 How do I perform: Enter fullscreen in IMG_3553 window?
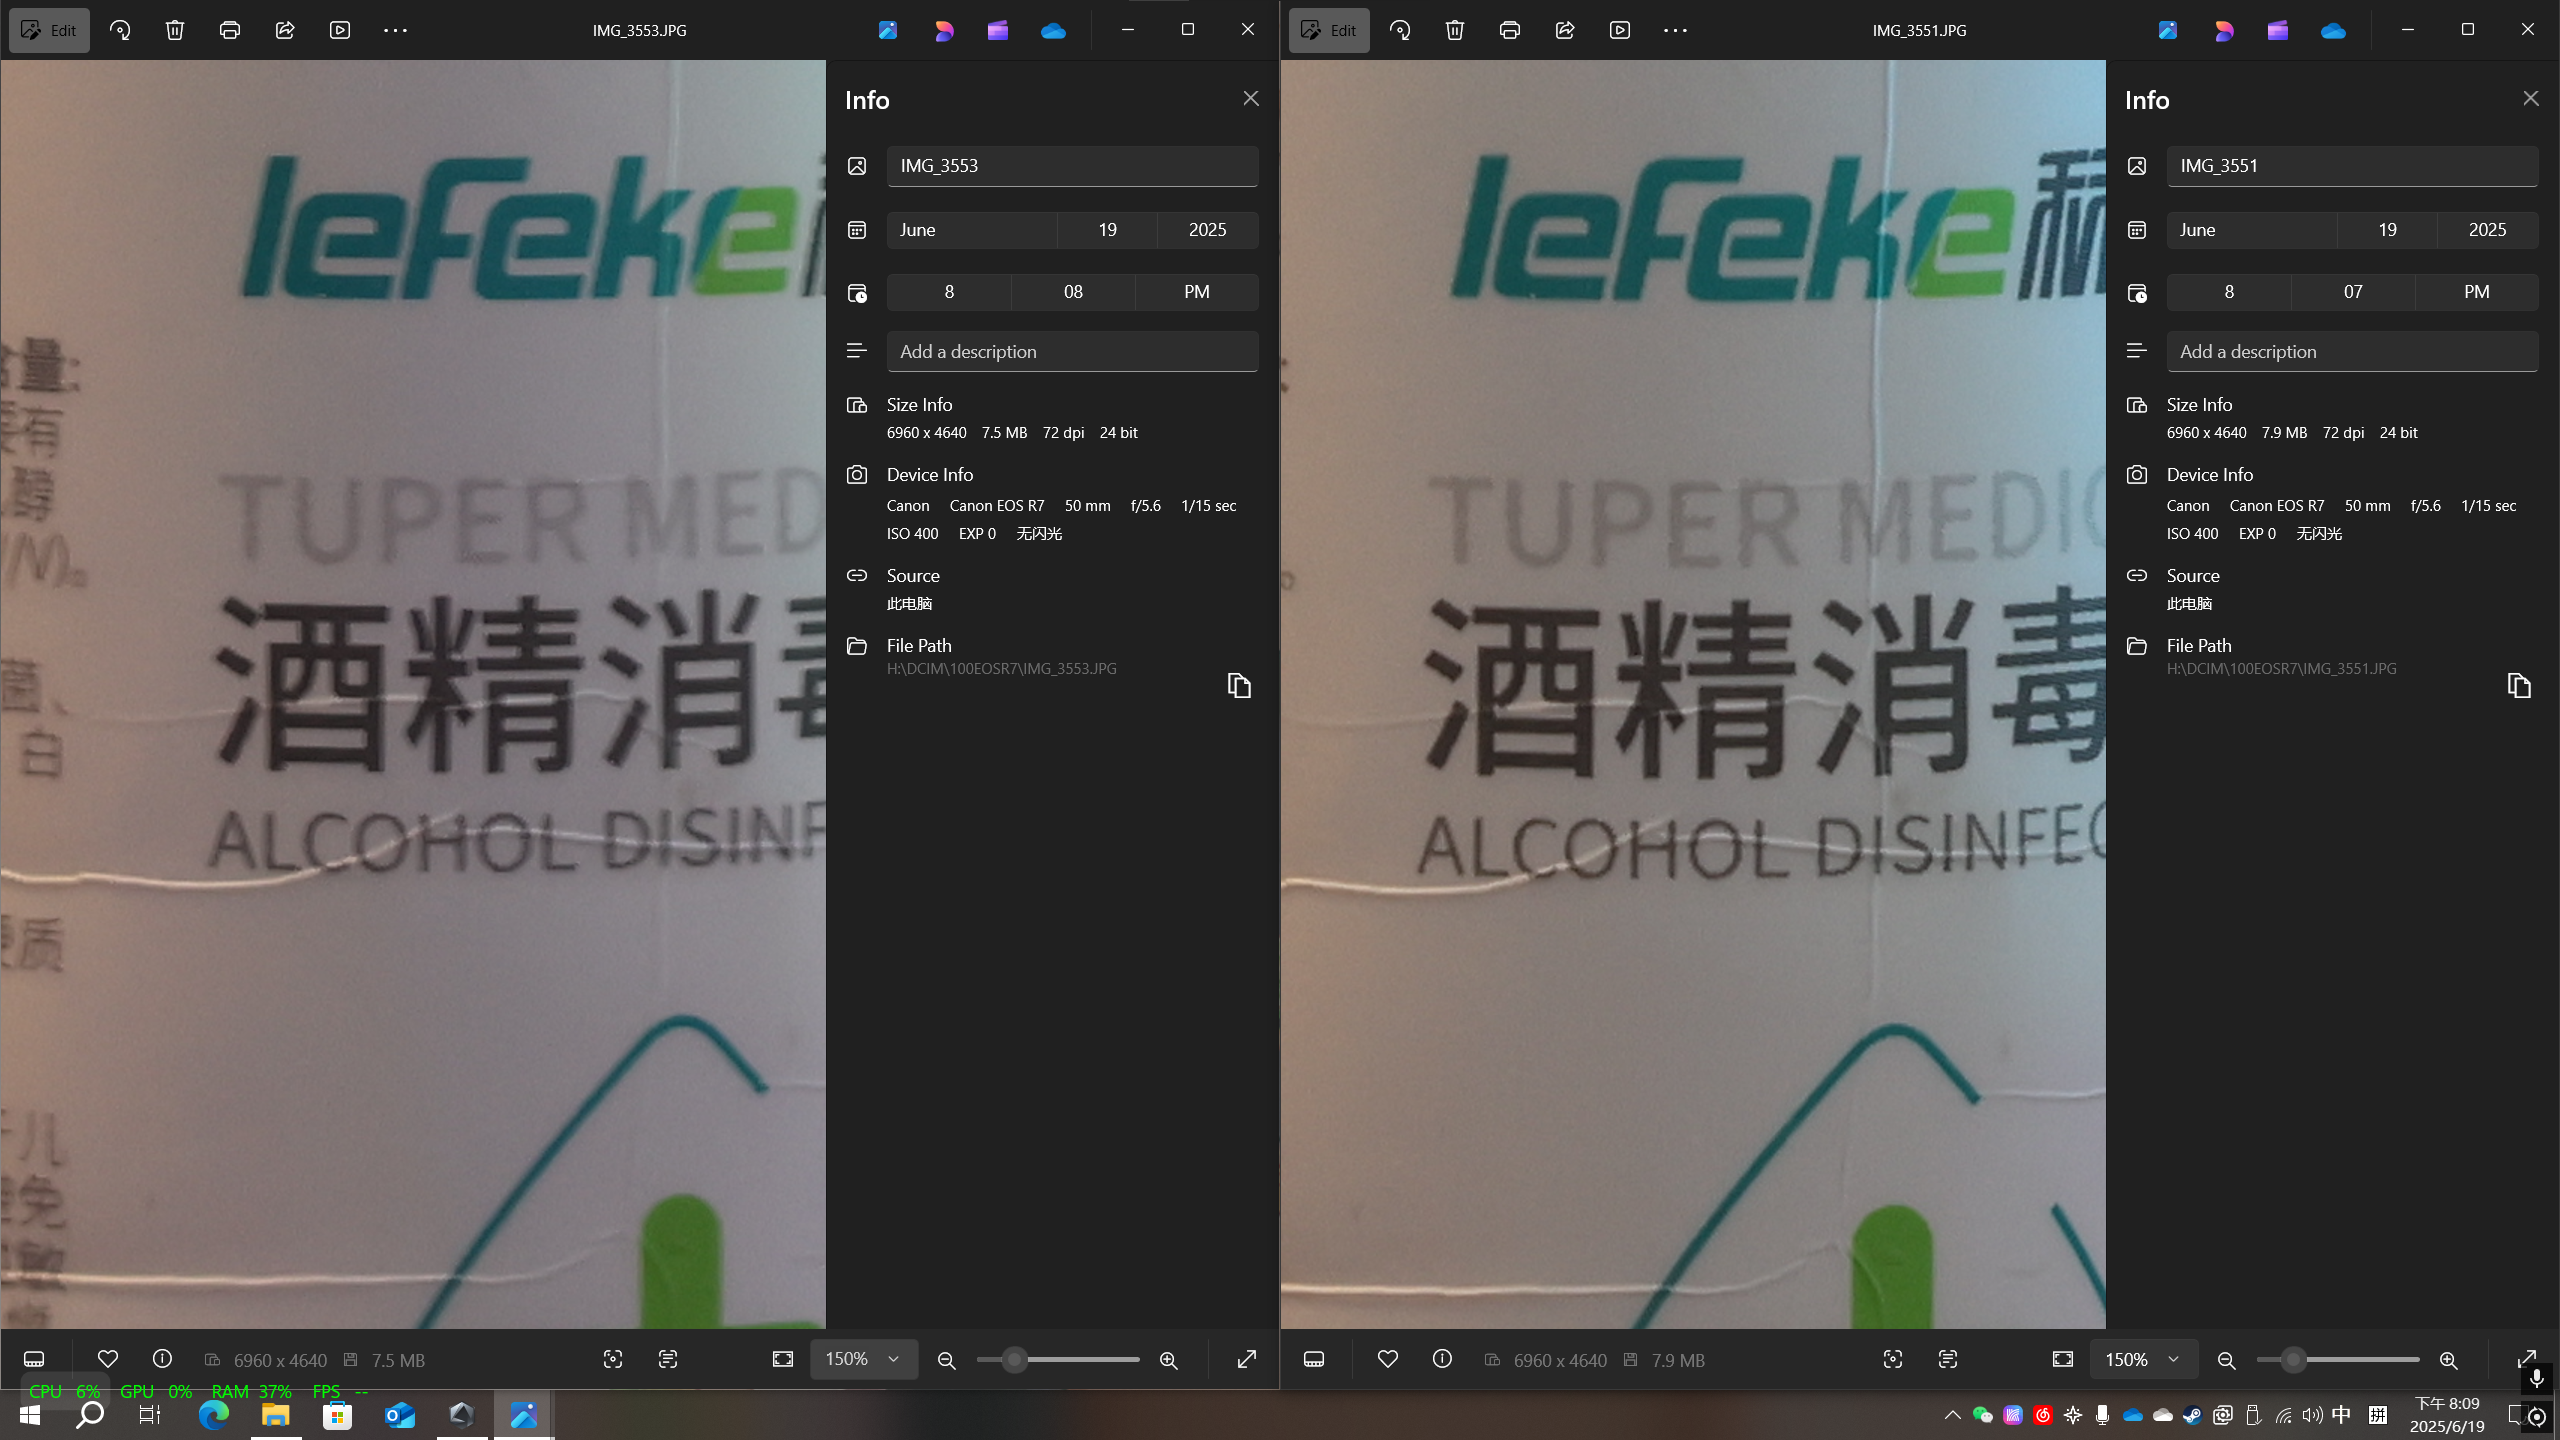point(1246,1359)
